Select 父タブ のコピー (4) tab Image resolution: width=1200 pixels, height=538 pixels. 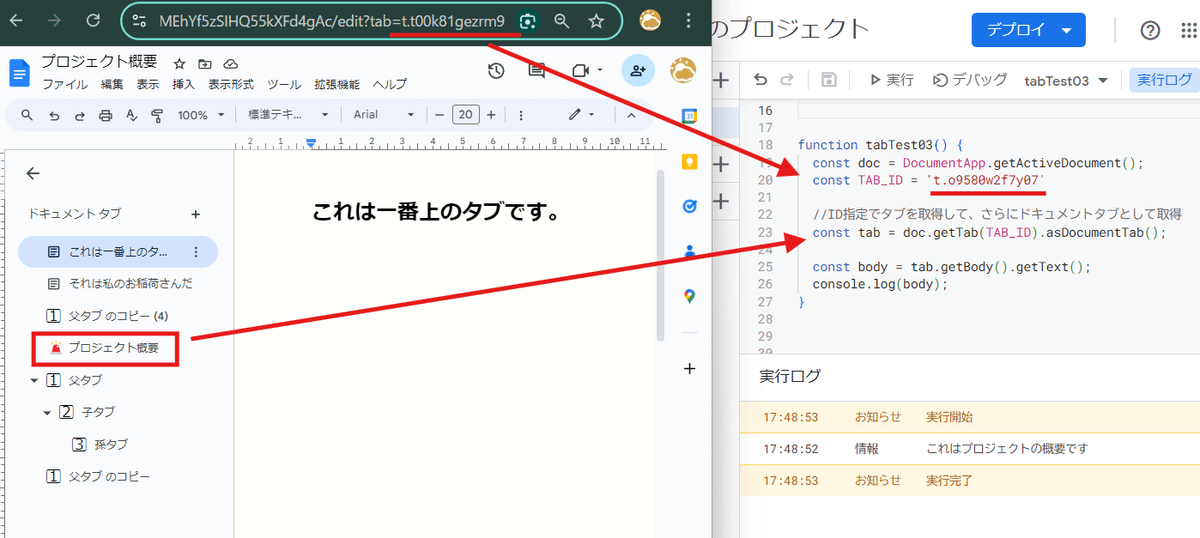(x=118, y=316)
